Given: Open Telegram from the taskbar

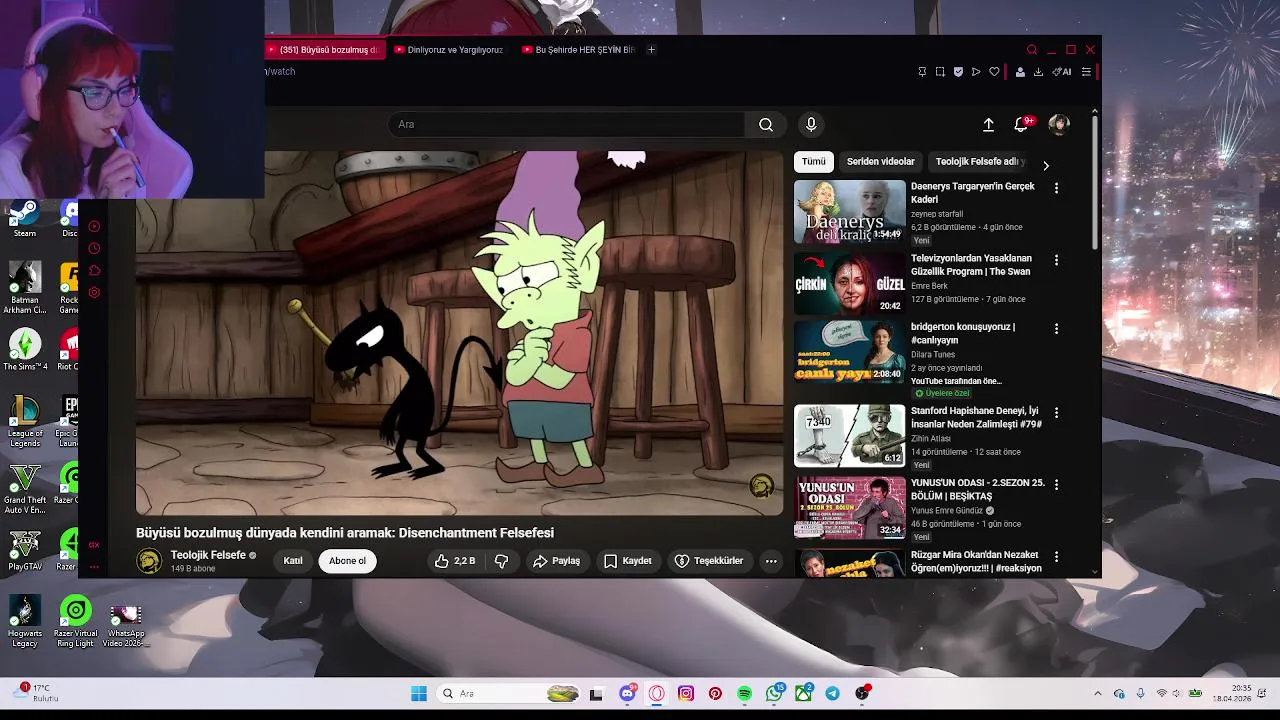Looking at the screenshot, I should tap(833, 693).
